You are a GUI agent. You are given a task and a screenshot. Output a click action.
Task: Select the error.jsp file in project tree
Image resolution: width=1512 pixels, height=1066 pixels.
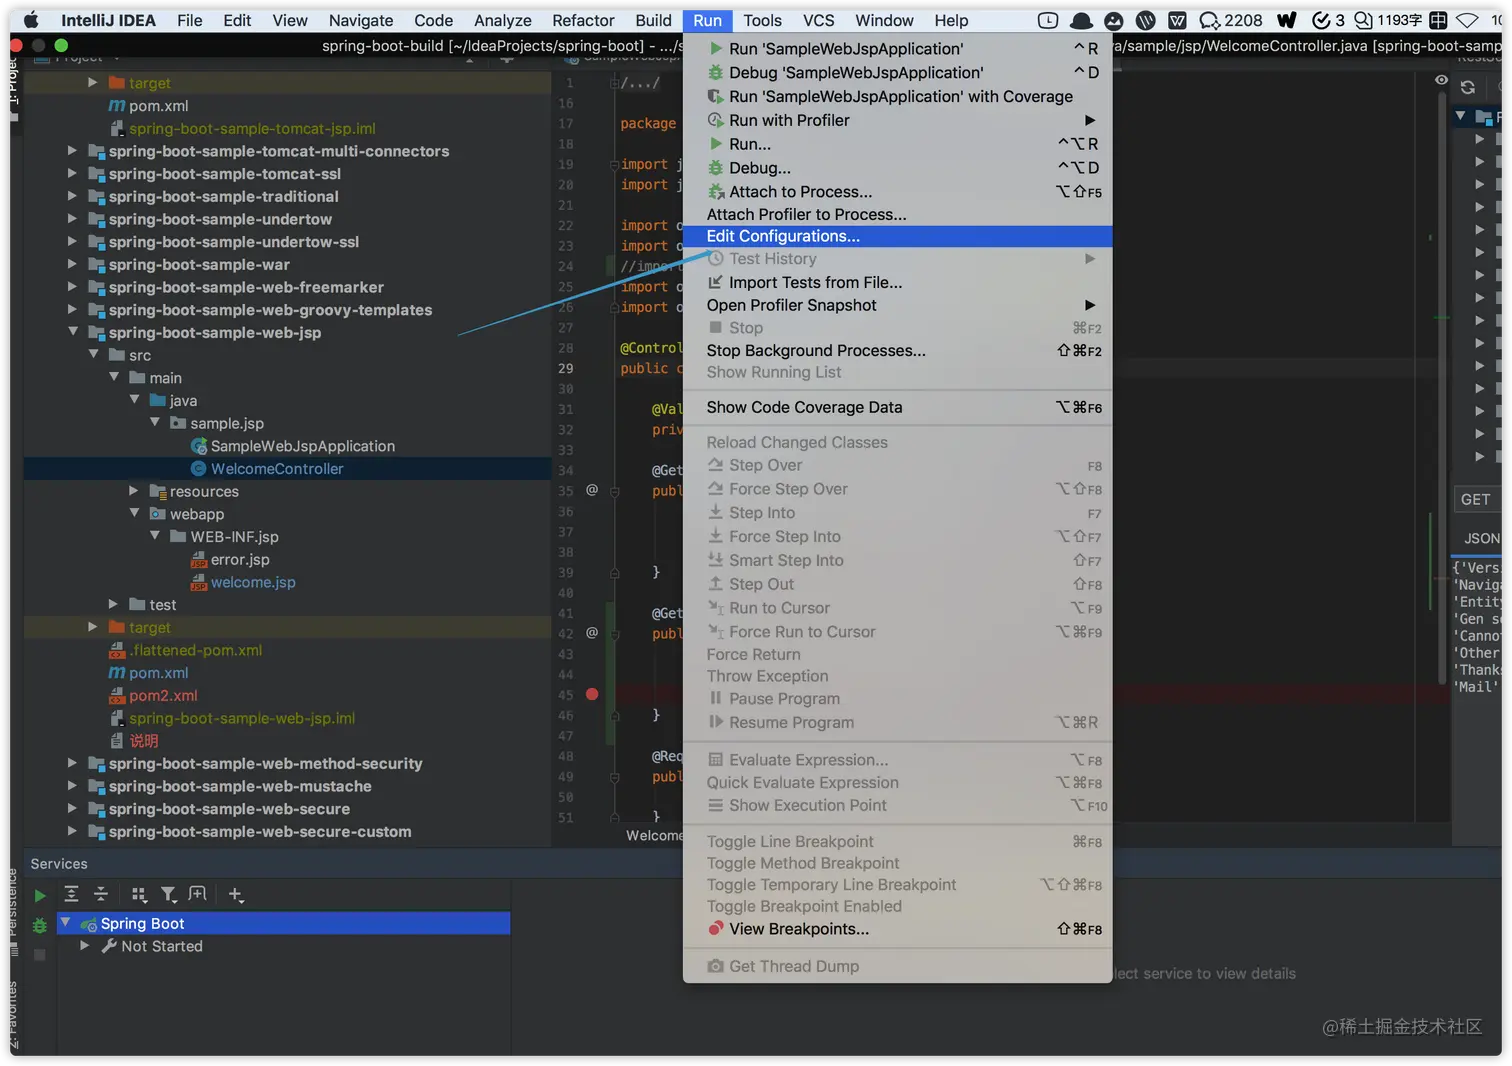click(240, 560)
